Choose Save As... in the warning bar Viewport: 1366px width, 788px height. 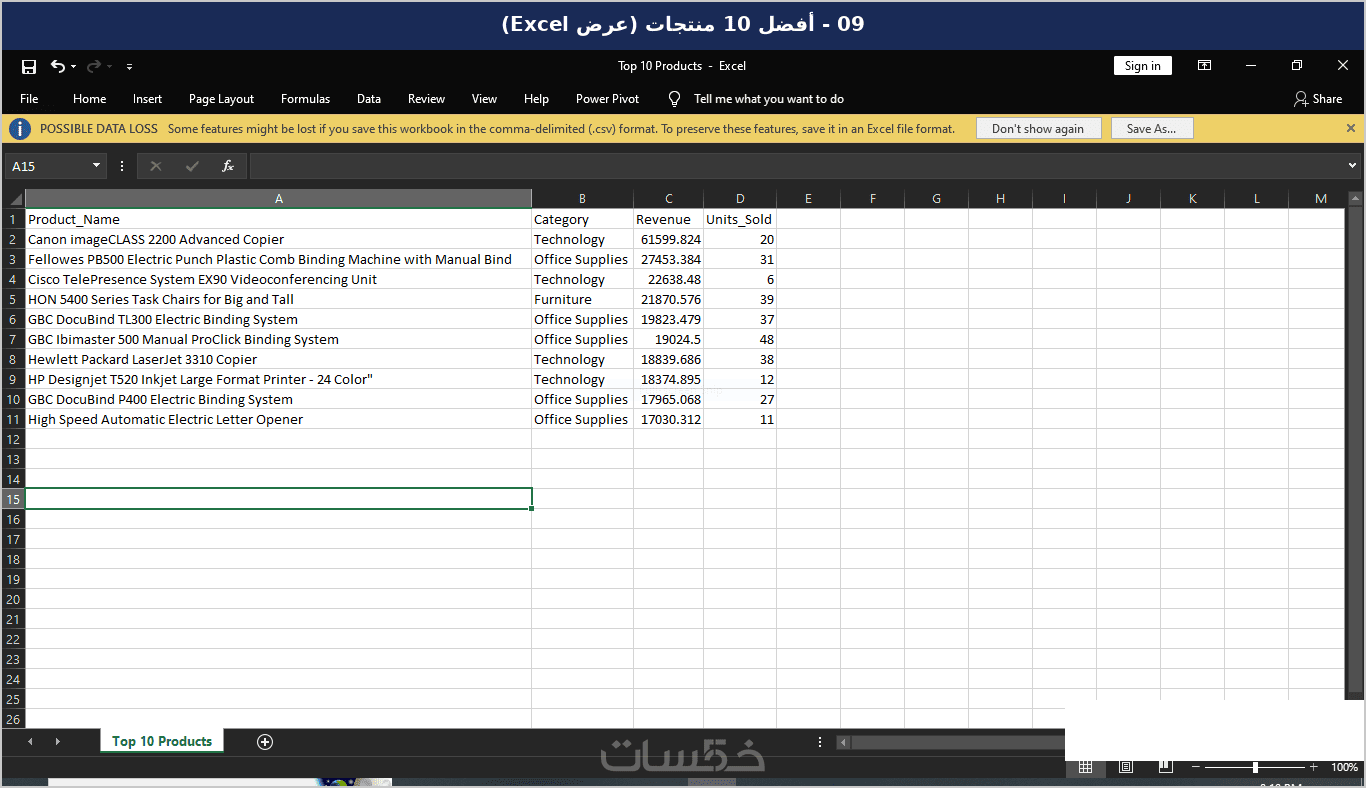[1152, 129]
